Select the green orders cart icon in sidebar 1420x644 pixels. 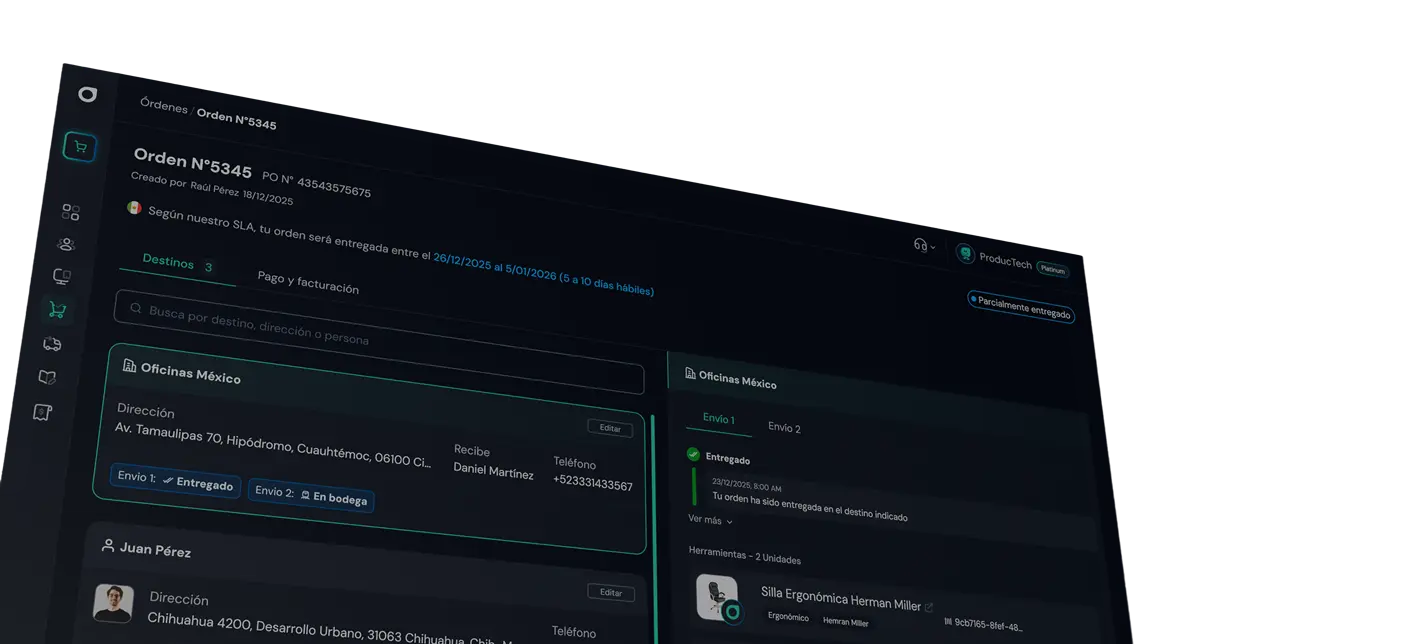pos(57,310)
